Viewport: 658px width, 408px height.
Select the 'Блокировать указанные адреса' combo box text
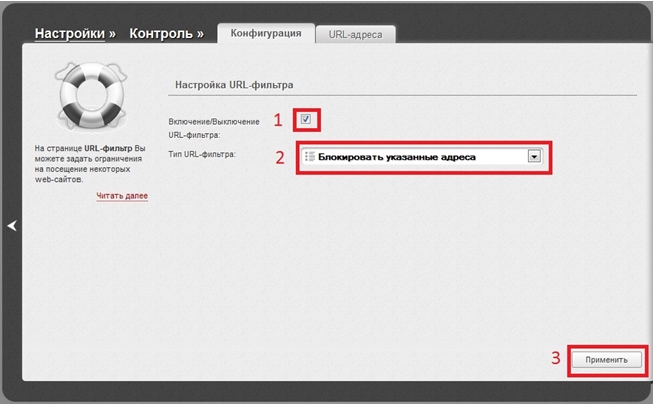point(396,157)
